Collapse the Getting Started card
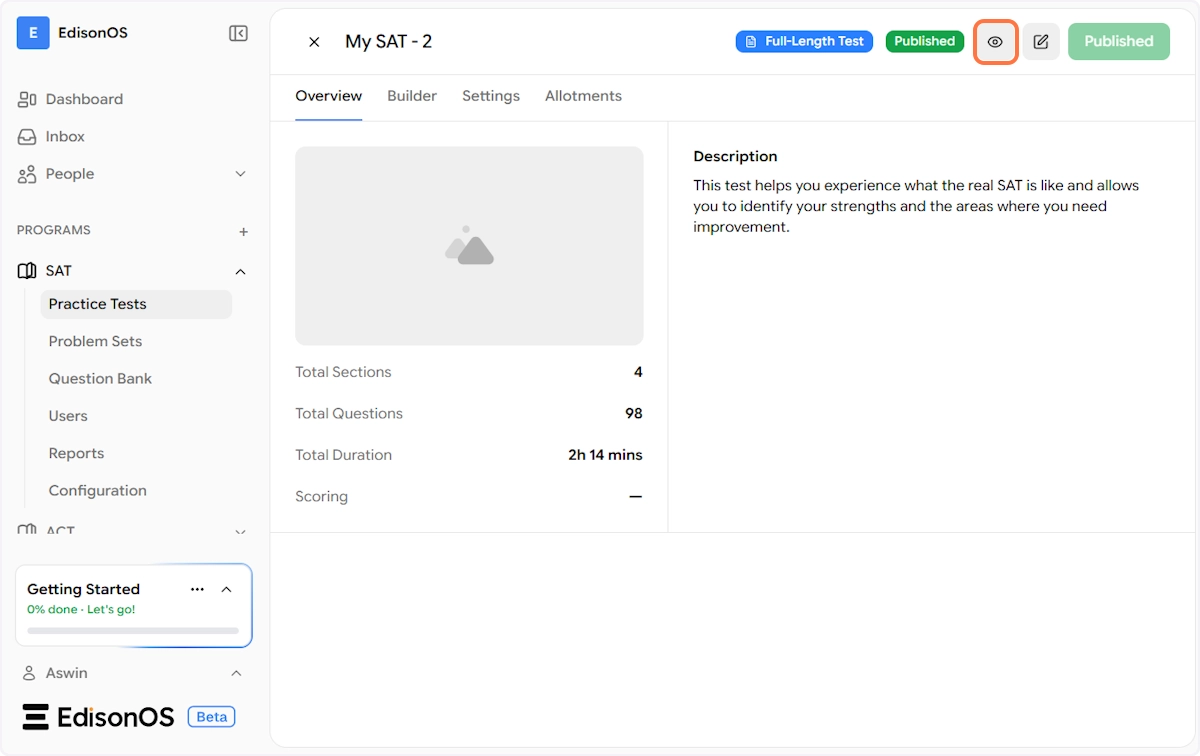 tap(226, 589)
